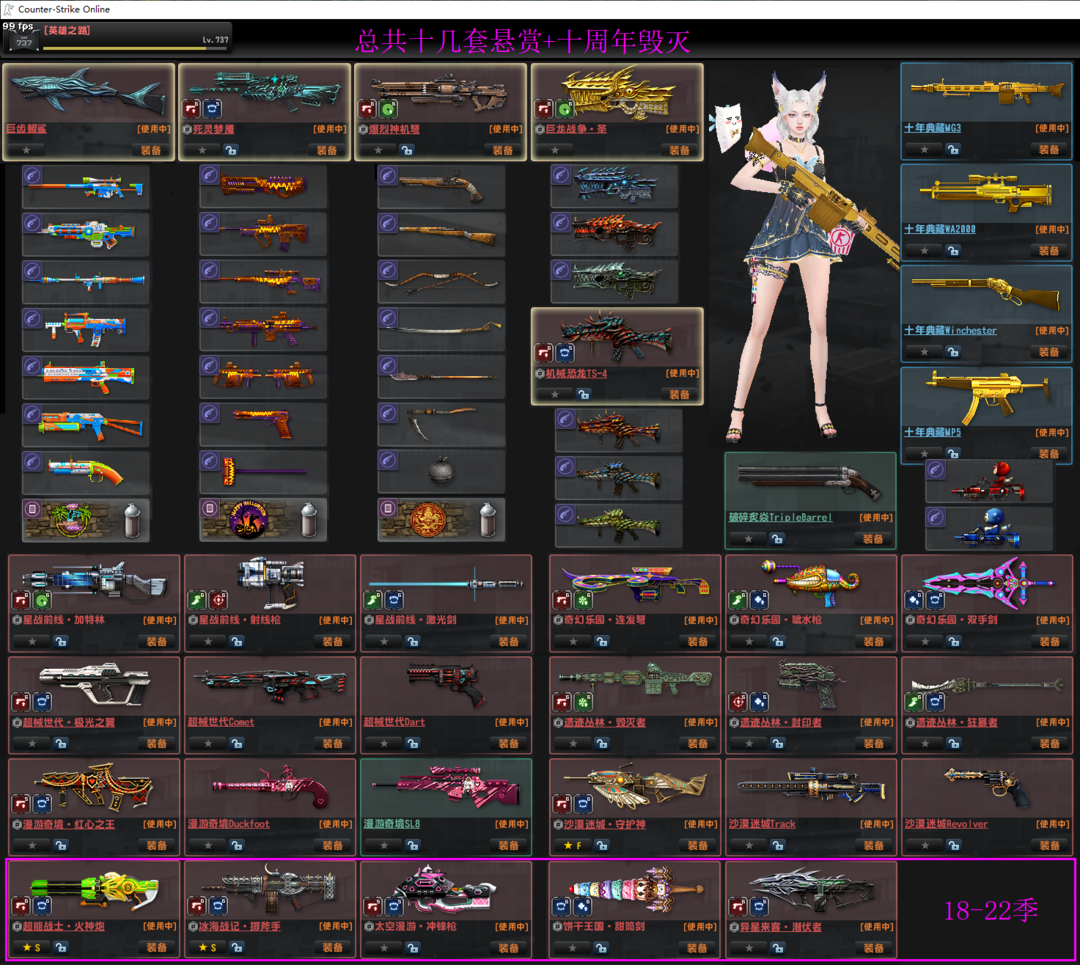The width and height of the screenshot is (1080, 965).
Task: Click the lock icon under 饼干王国·甜筒剑
Action: [601, 948]
